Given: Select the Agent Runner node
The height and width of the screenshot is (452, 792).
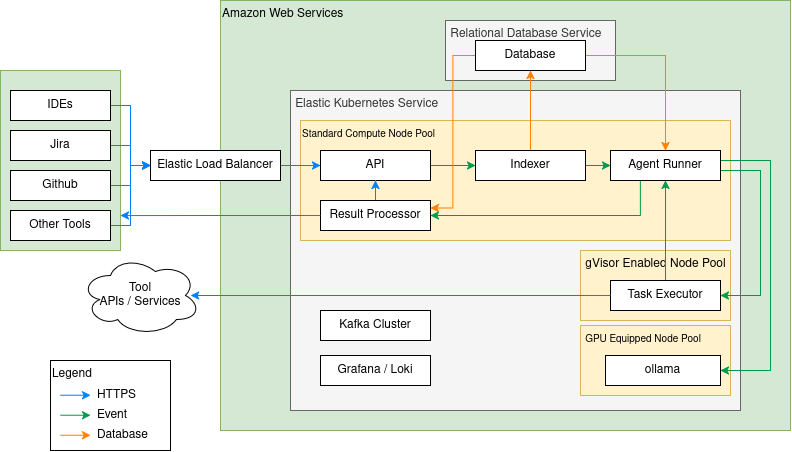Looking at the screenshot, I should pos(665,165).
